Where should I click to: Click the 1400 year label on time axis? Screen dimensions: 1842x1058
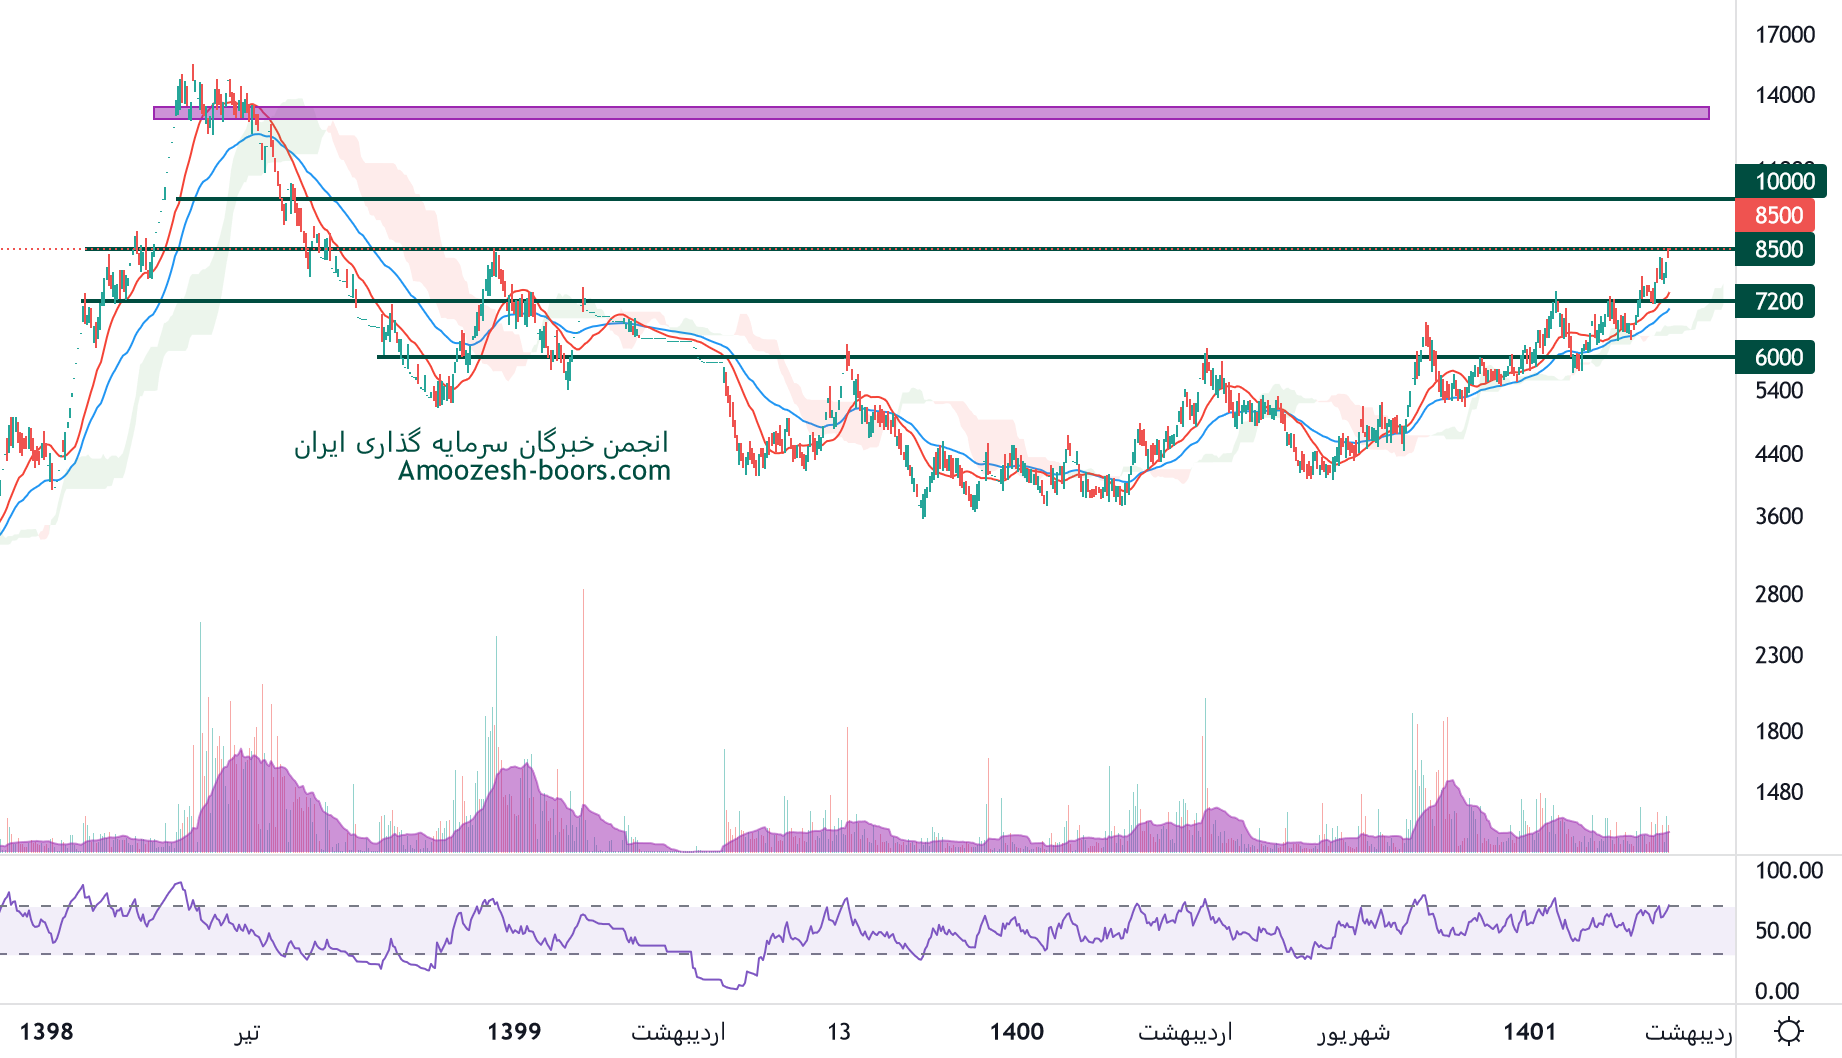[1016, 1031]
